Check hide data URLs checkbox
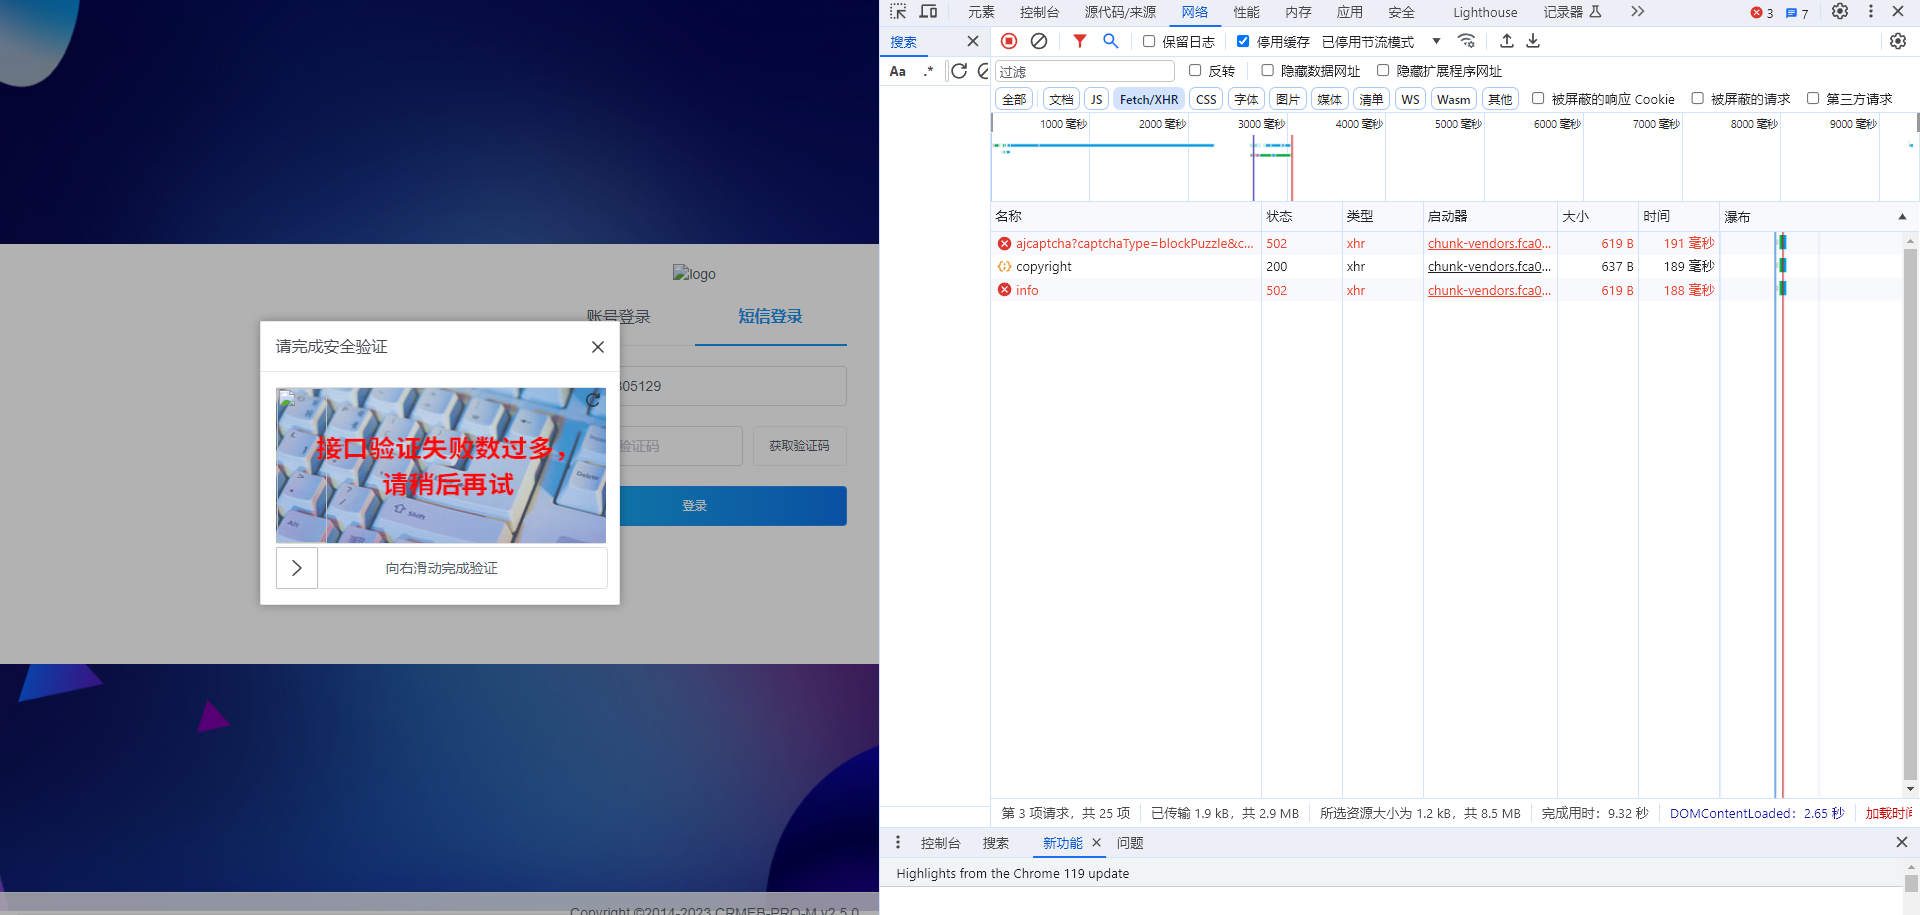This screenshot has width=1920, height=915. [1268, 70]
